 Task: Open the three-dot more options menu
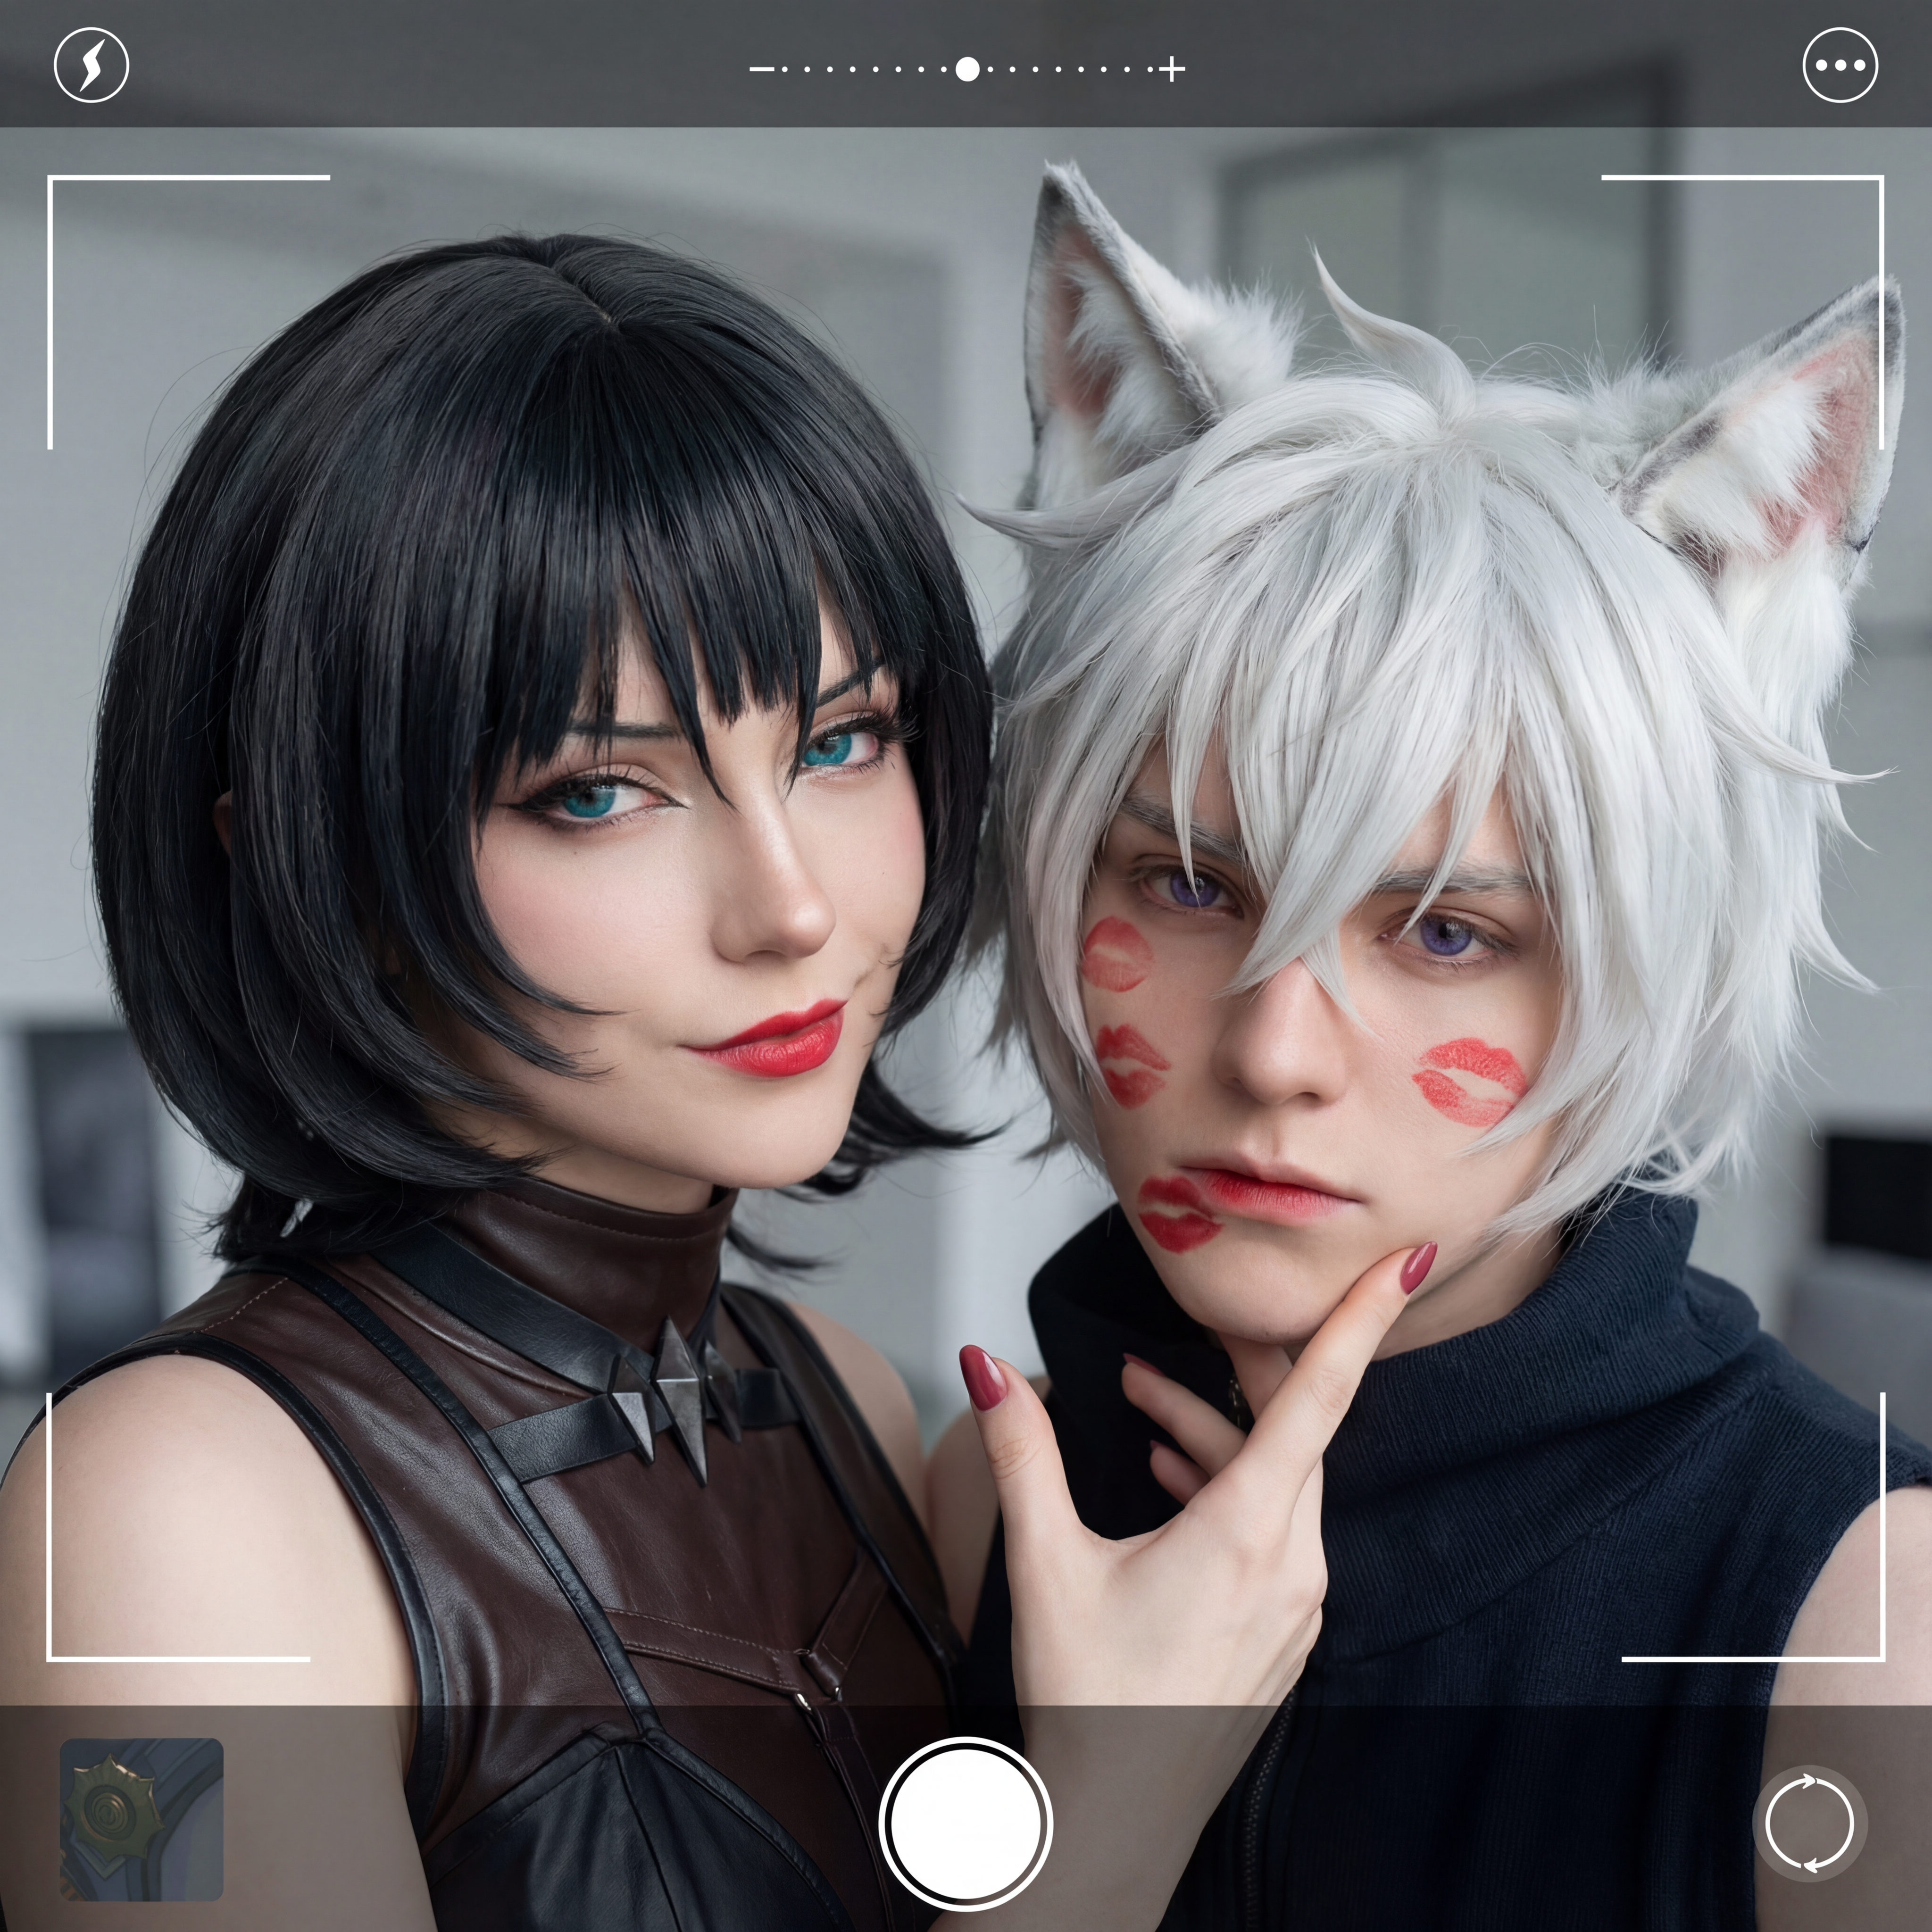(1840, 66)
